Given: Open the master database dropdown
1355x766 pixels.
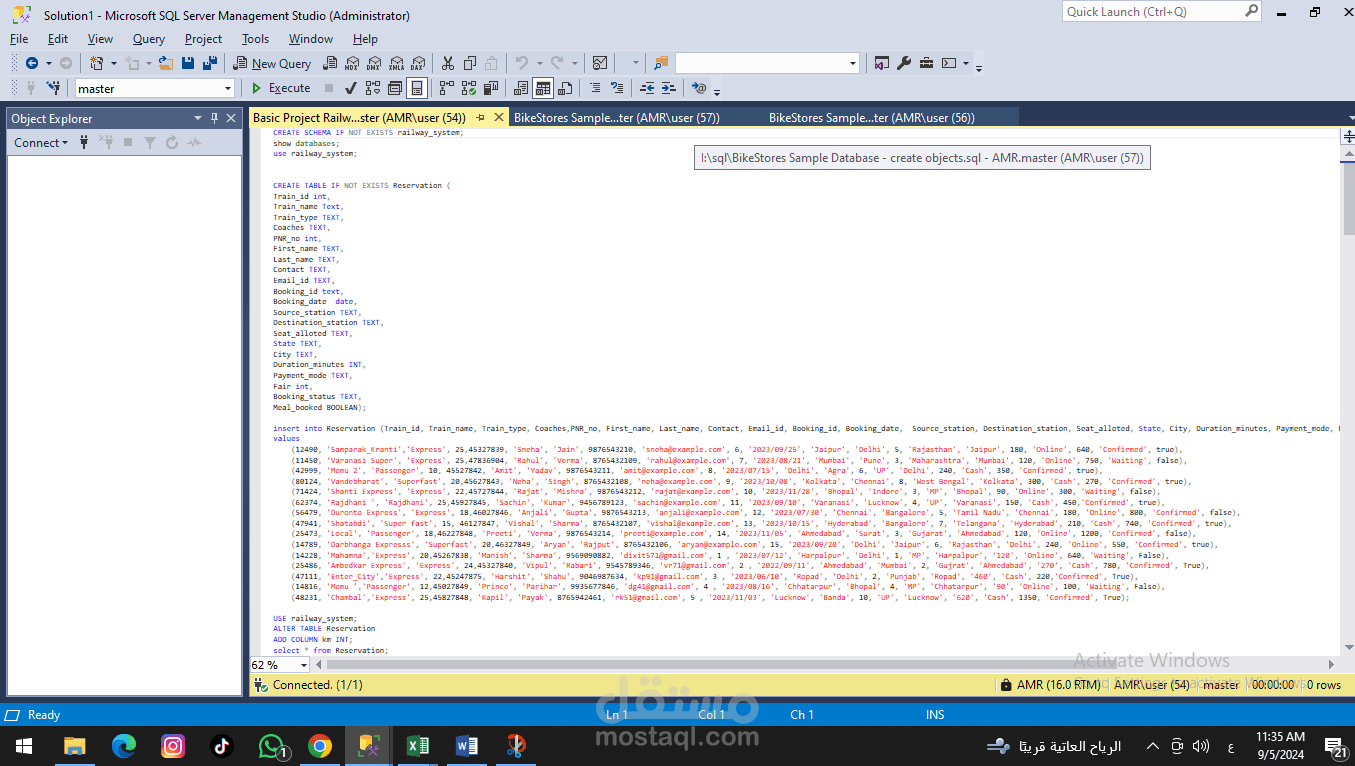Looking at the screenshot, I should [x=228, y=88].
